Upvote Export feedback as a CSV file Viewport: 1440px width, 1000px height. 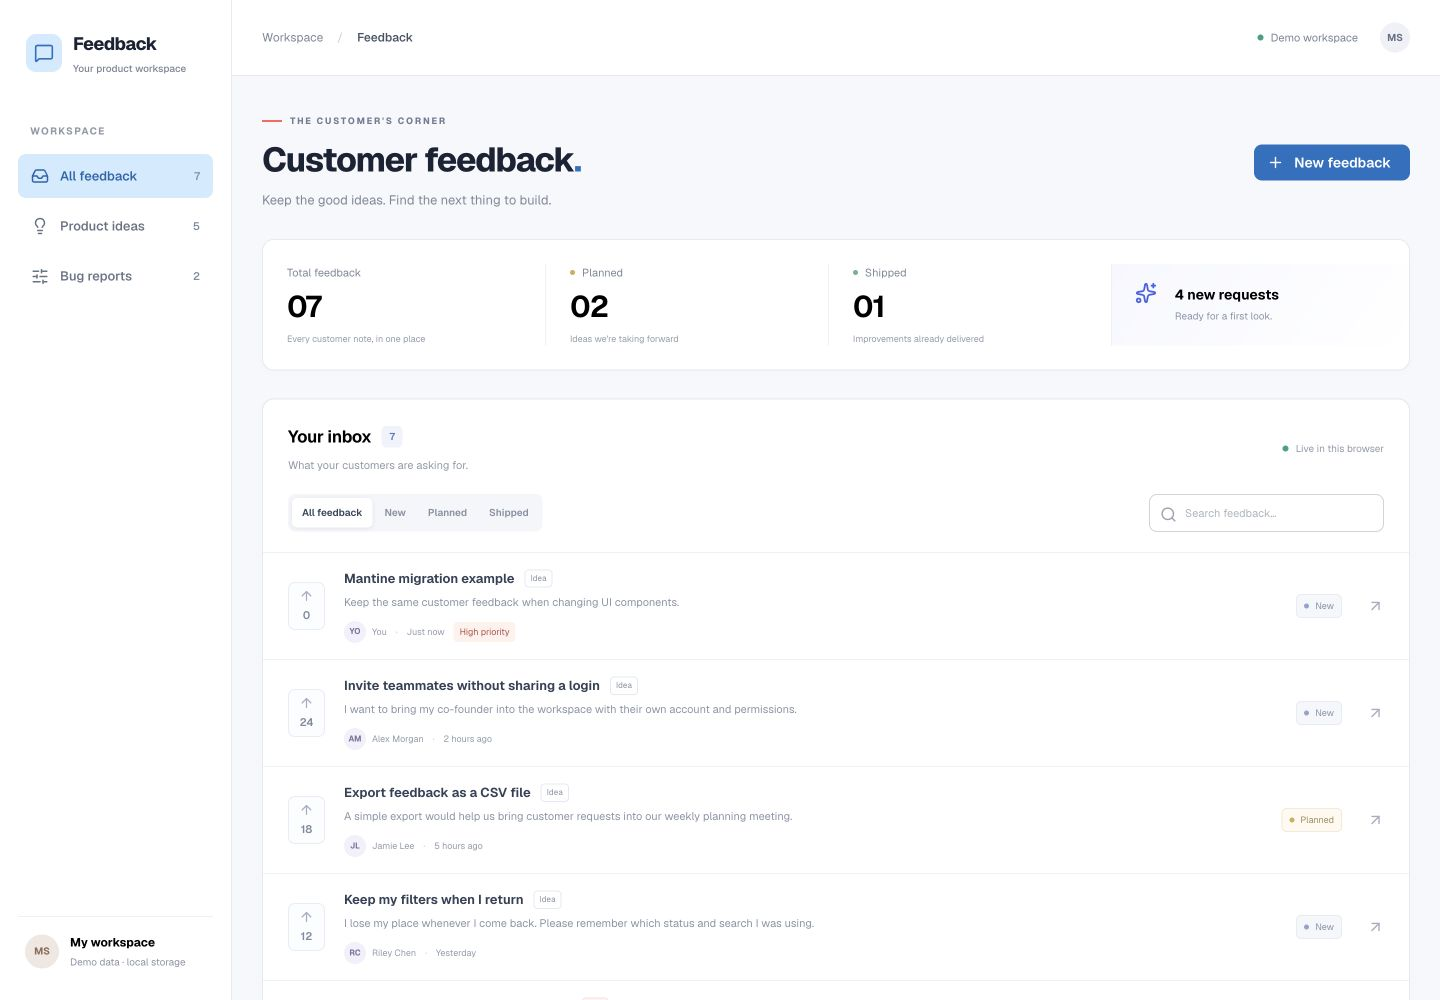coord(306,820)
